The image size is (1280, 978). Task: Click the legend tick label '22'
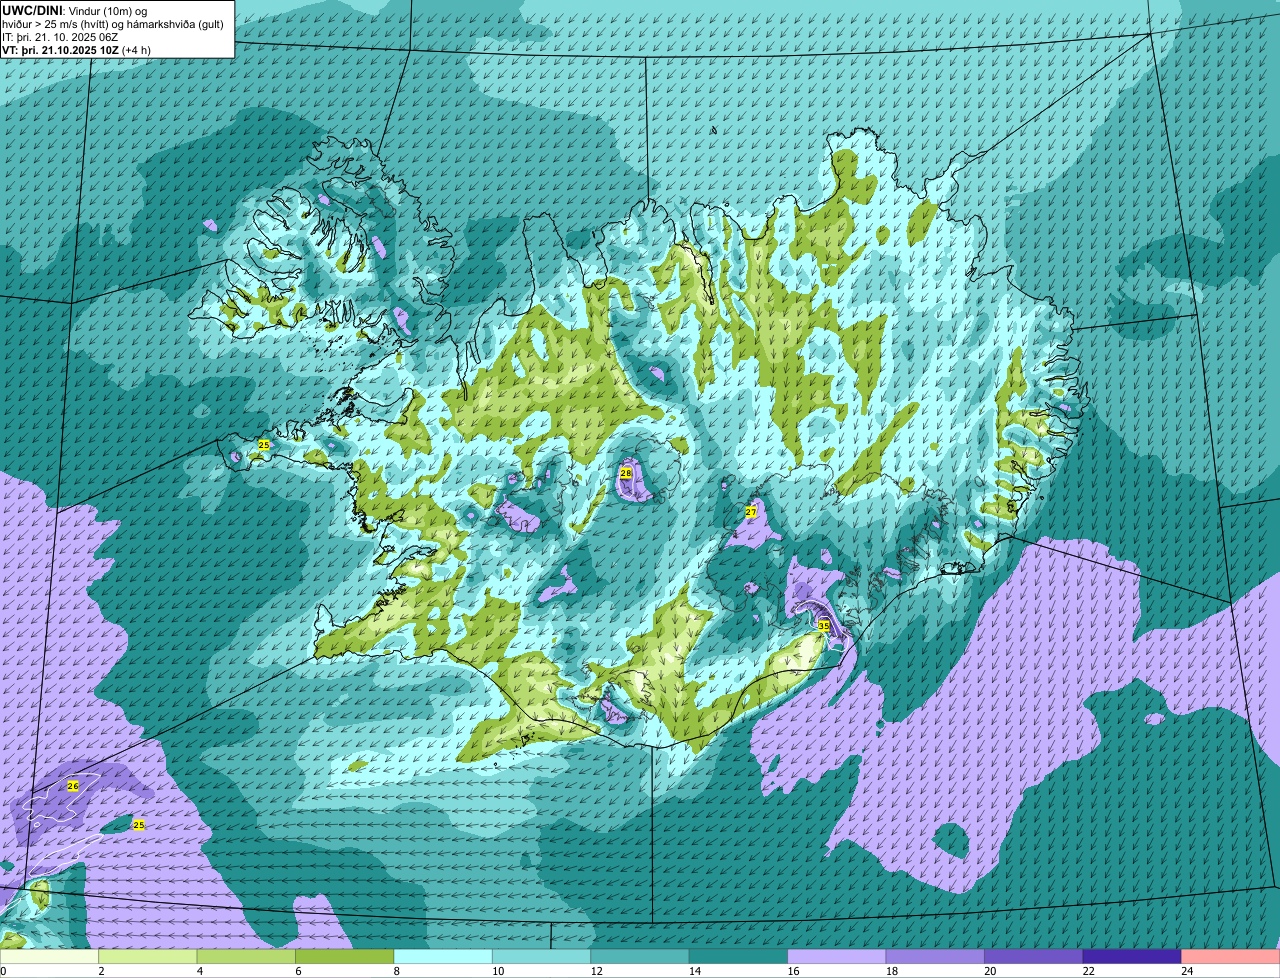[1088, 970]
